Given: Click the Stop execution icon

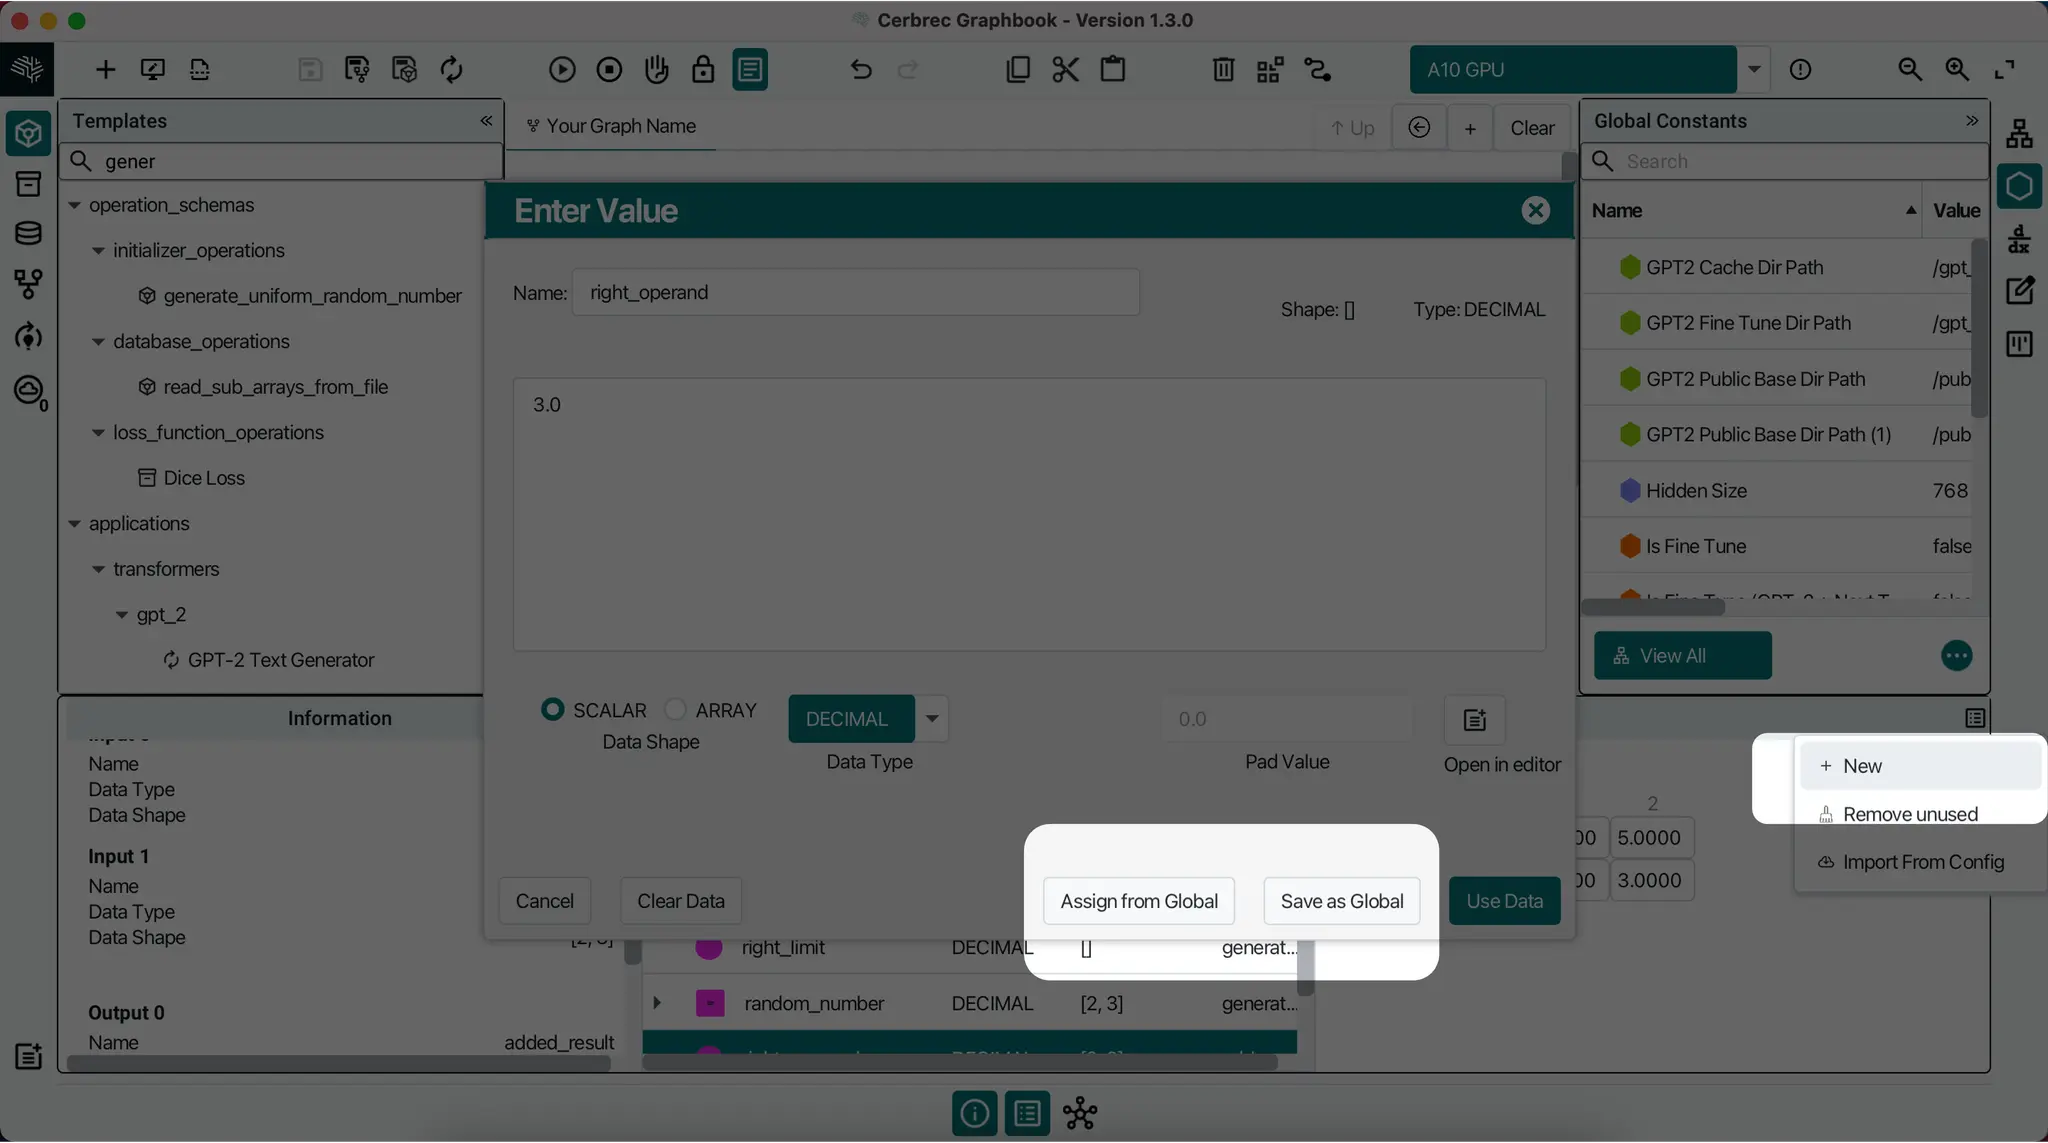Looking at the screenshot, I should [609, 69].
